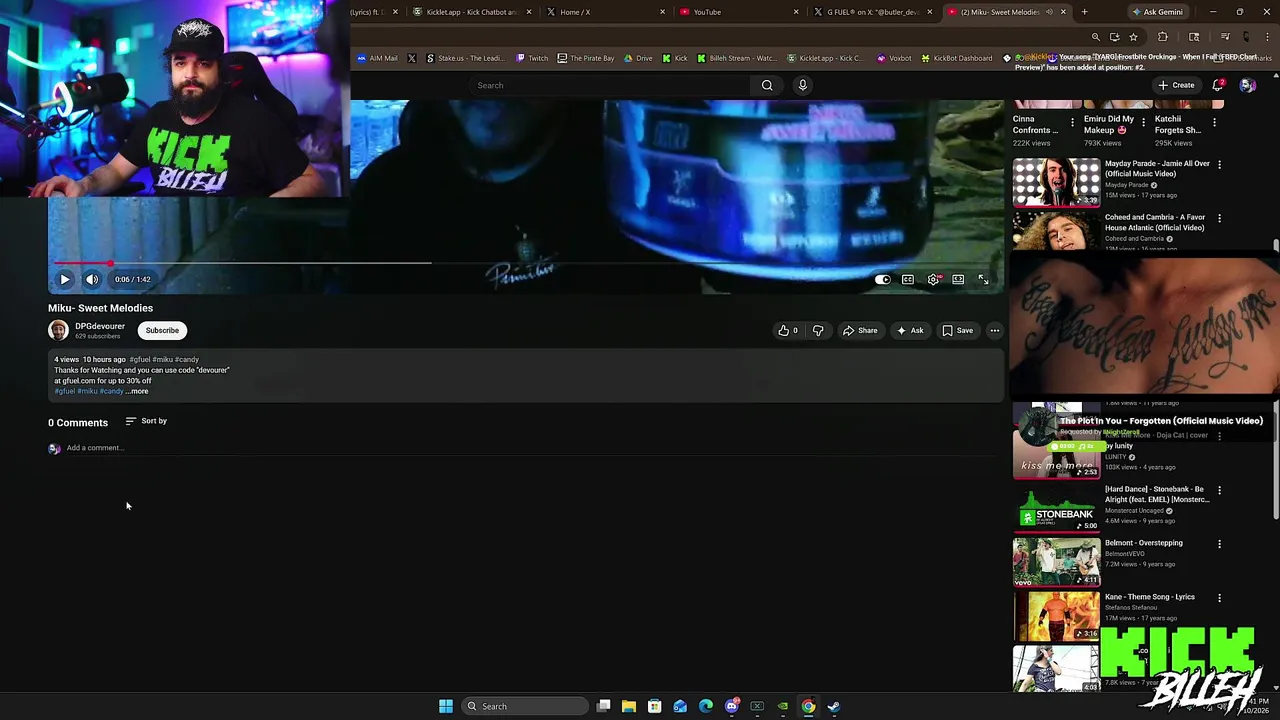Screen dimensions: 1280x720
Task: Open the Mayday Parade video thumbnail
Action: coord(1056,182)
